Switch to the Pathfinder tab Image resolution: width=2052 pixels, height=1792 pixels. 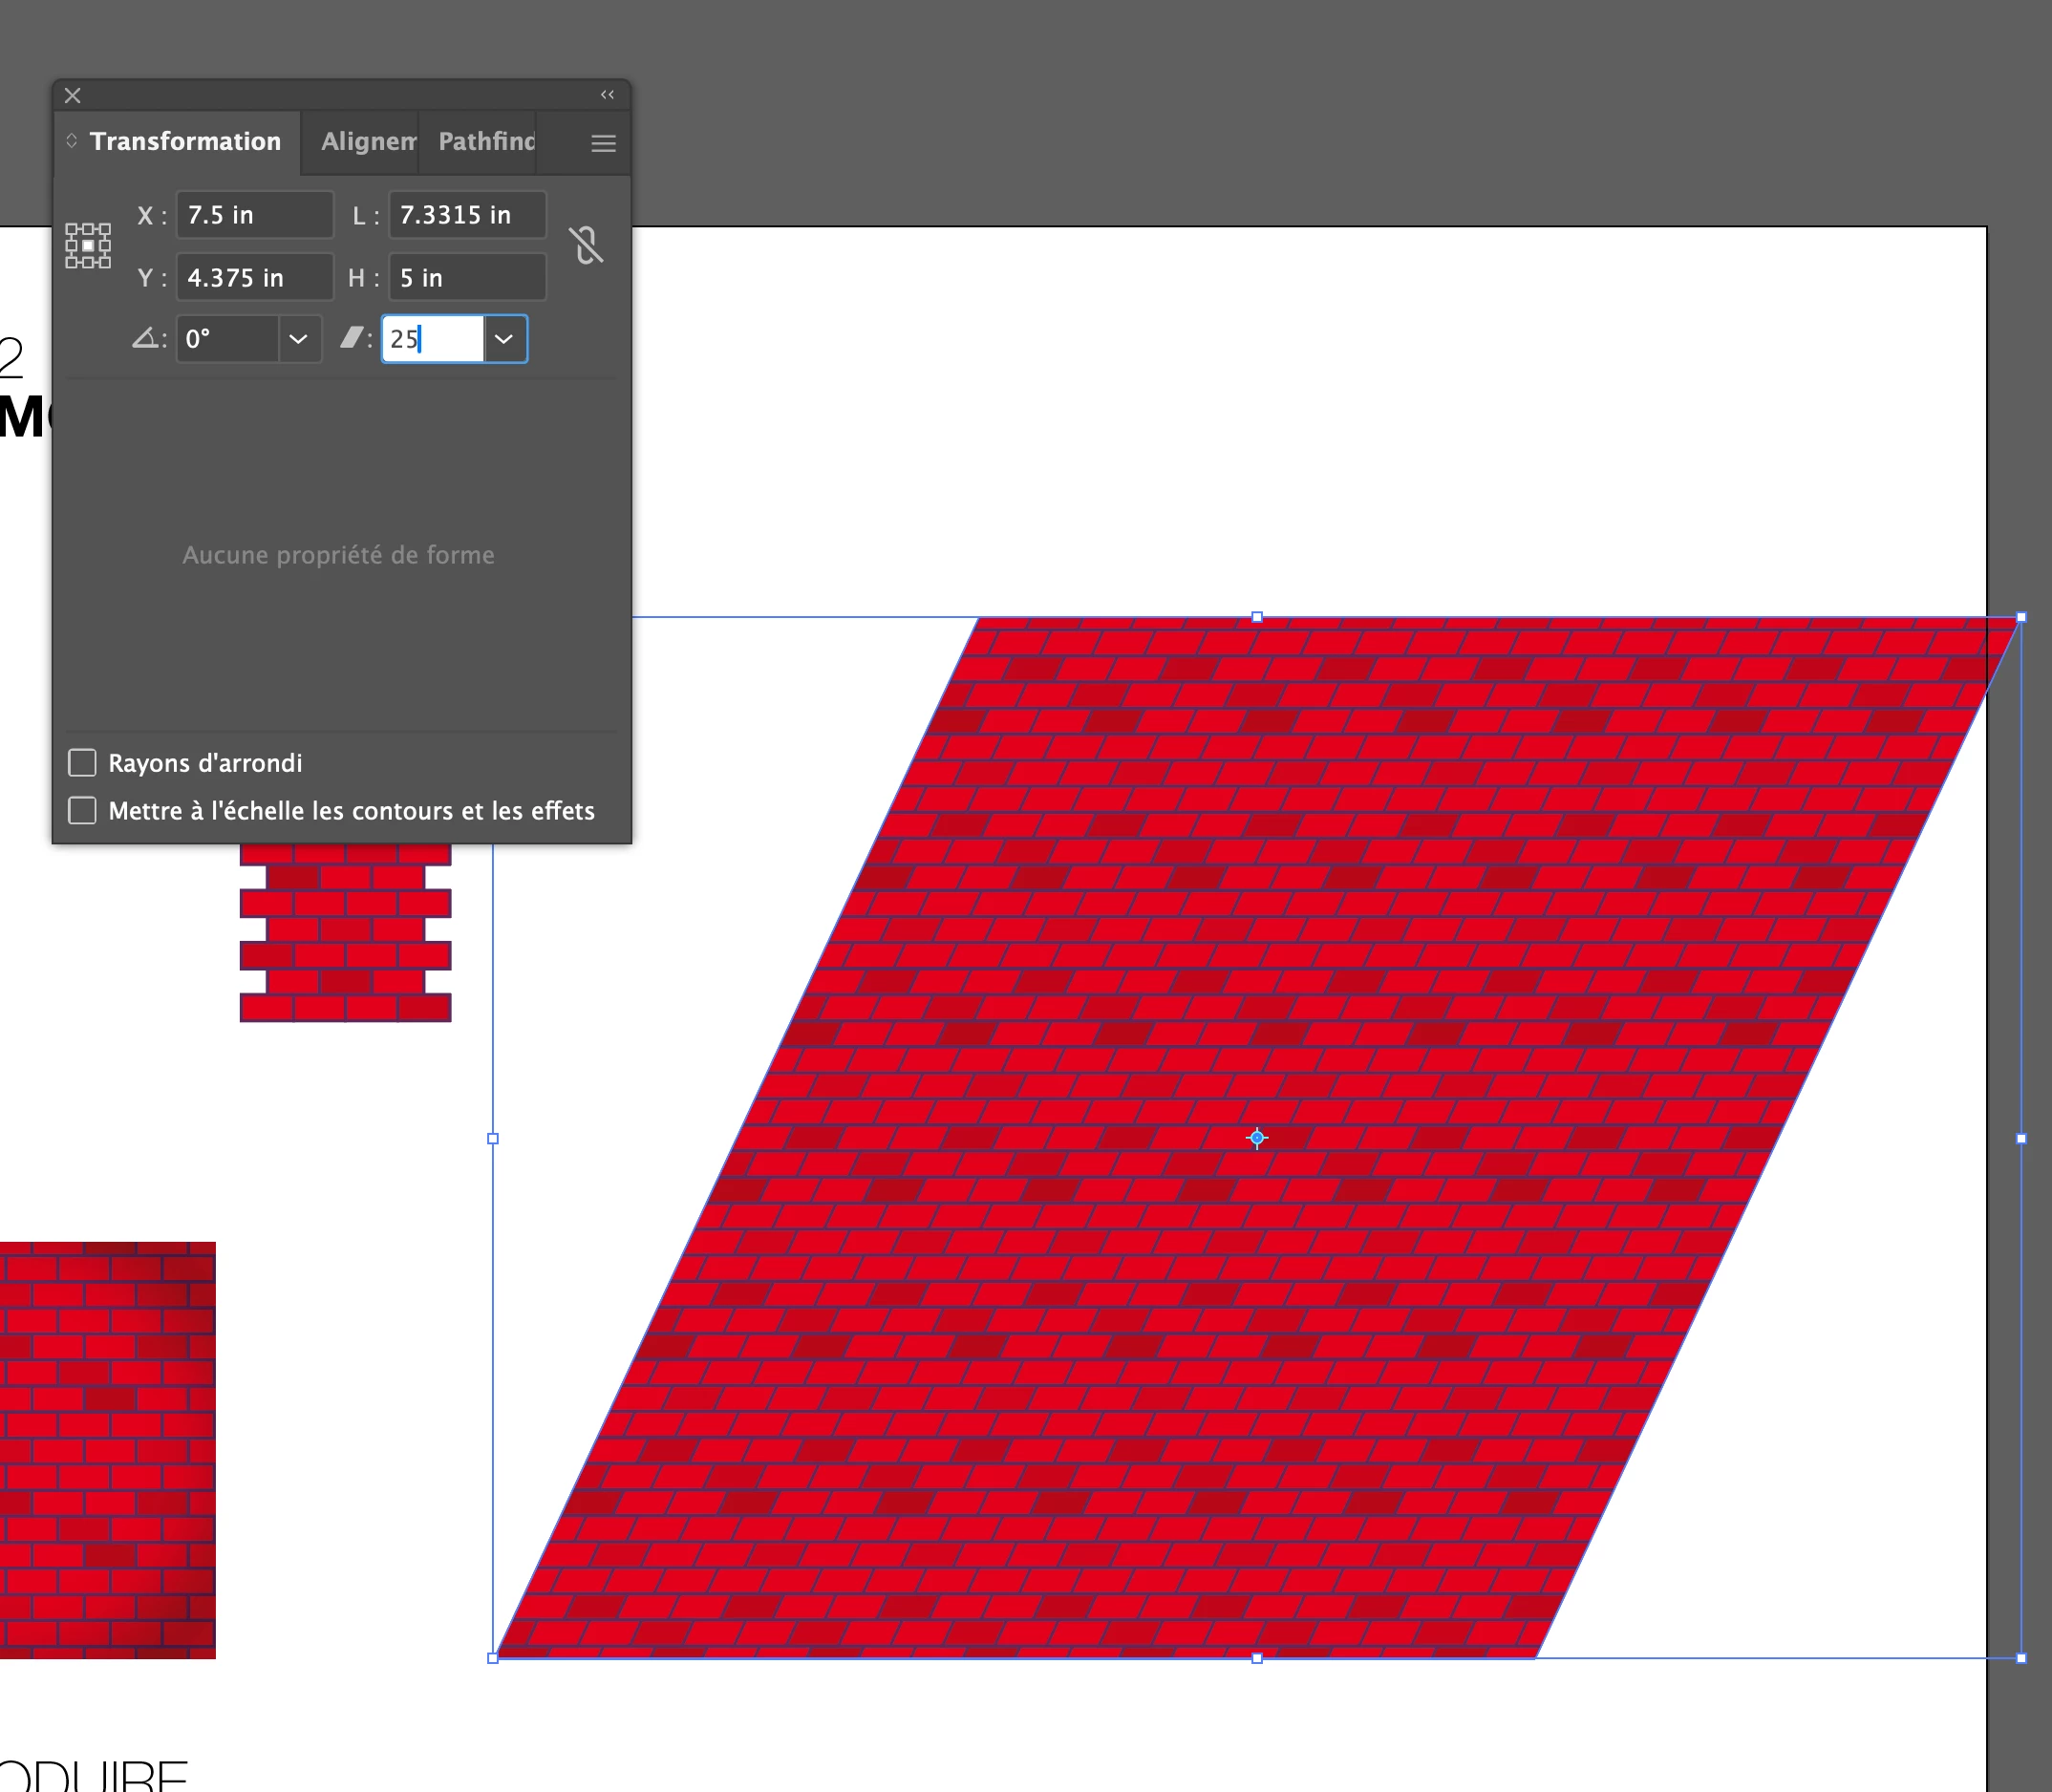(486, 142)
